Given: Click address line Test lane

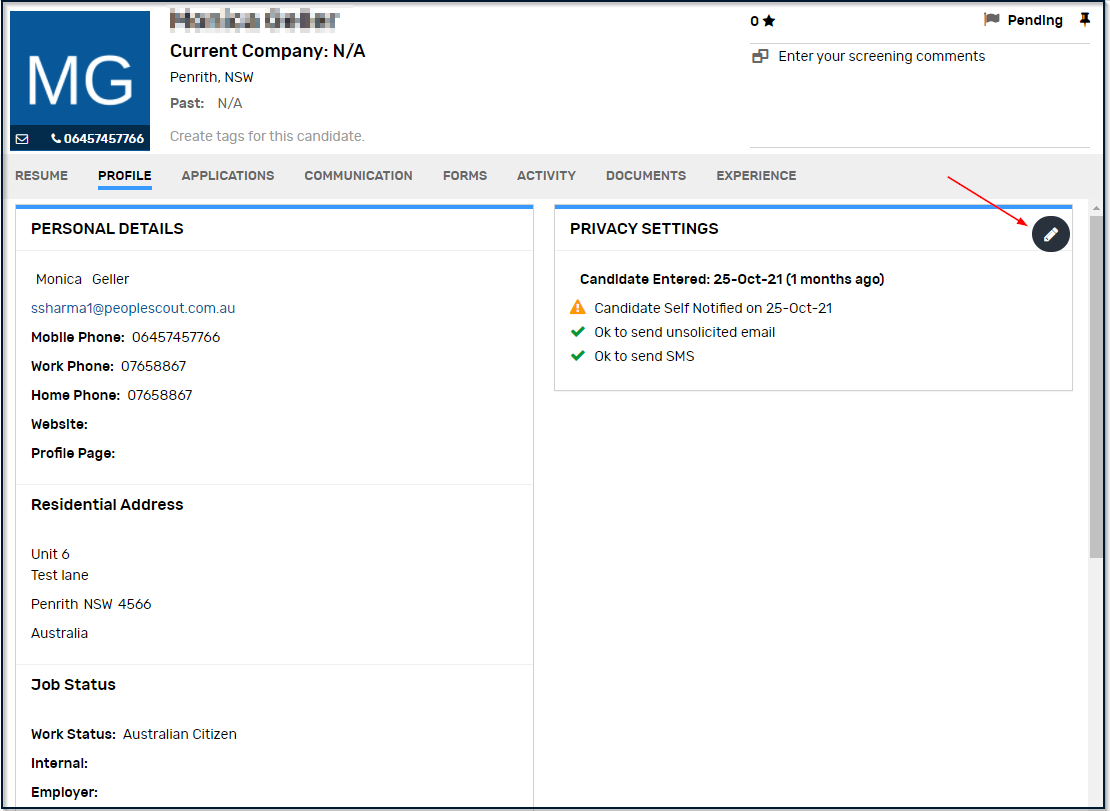Looking at the screenshot, I should tap(59, 575).
